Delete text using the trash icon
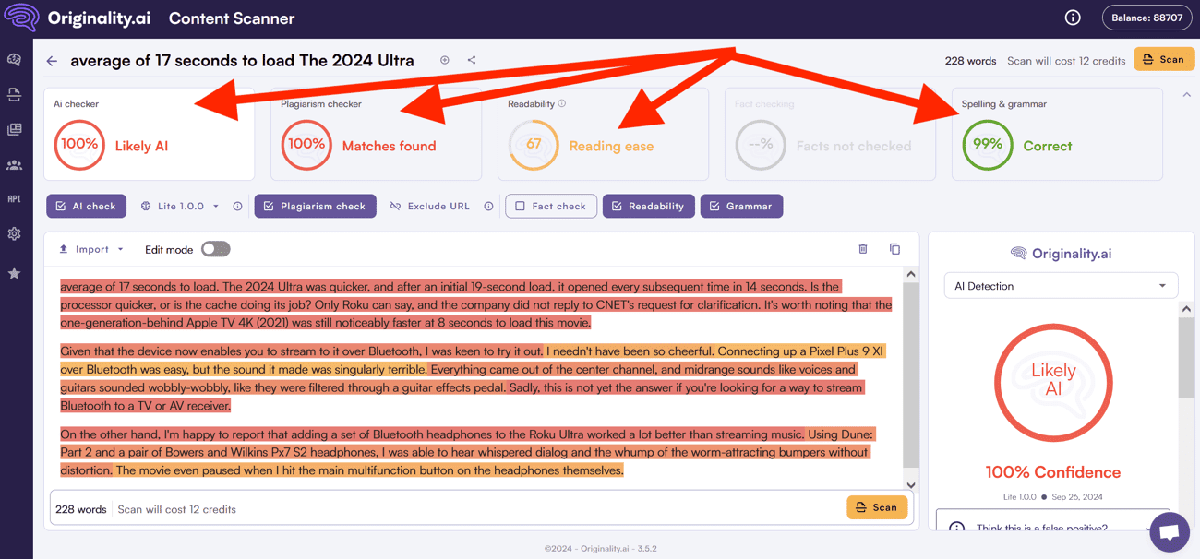The height and width of the screenshot is (559, 1200). [x=863, y=249]
